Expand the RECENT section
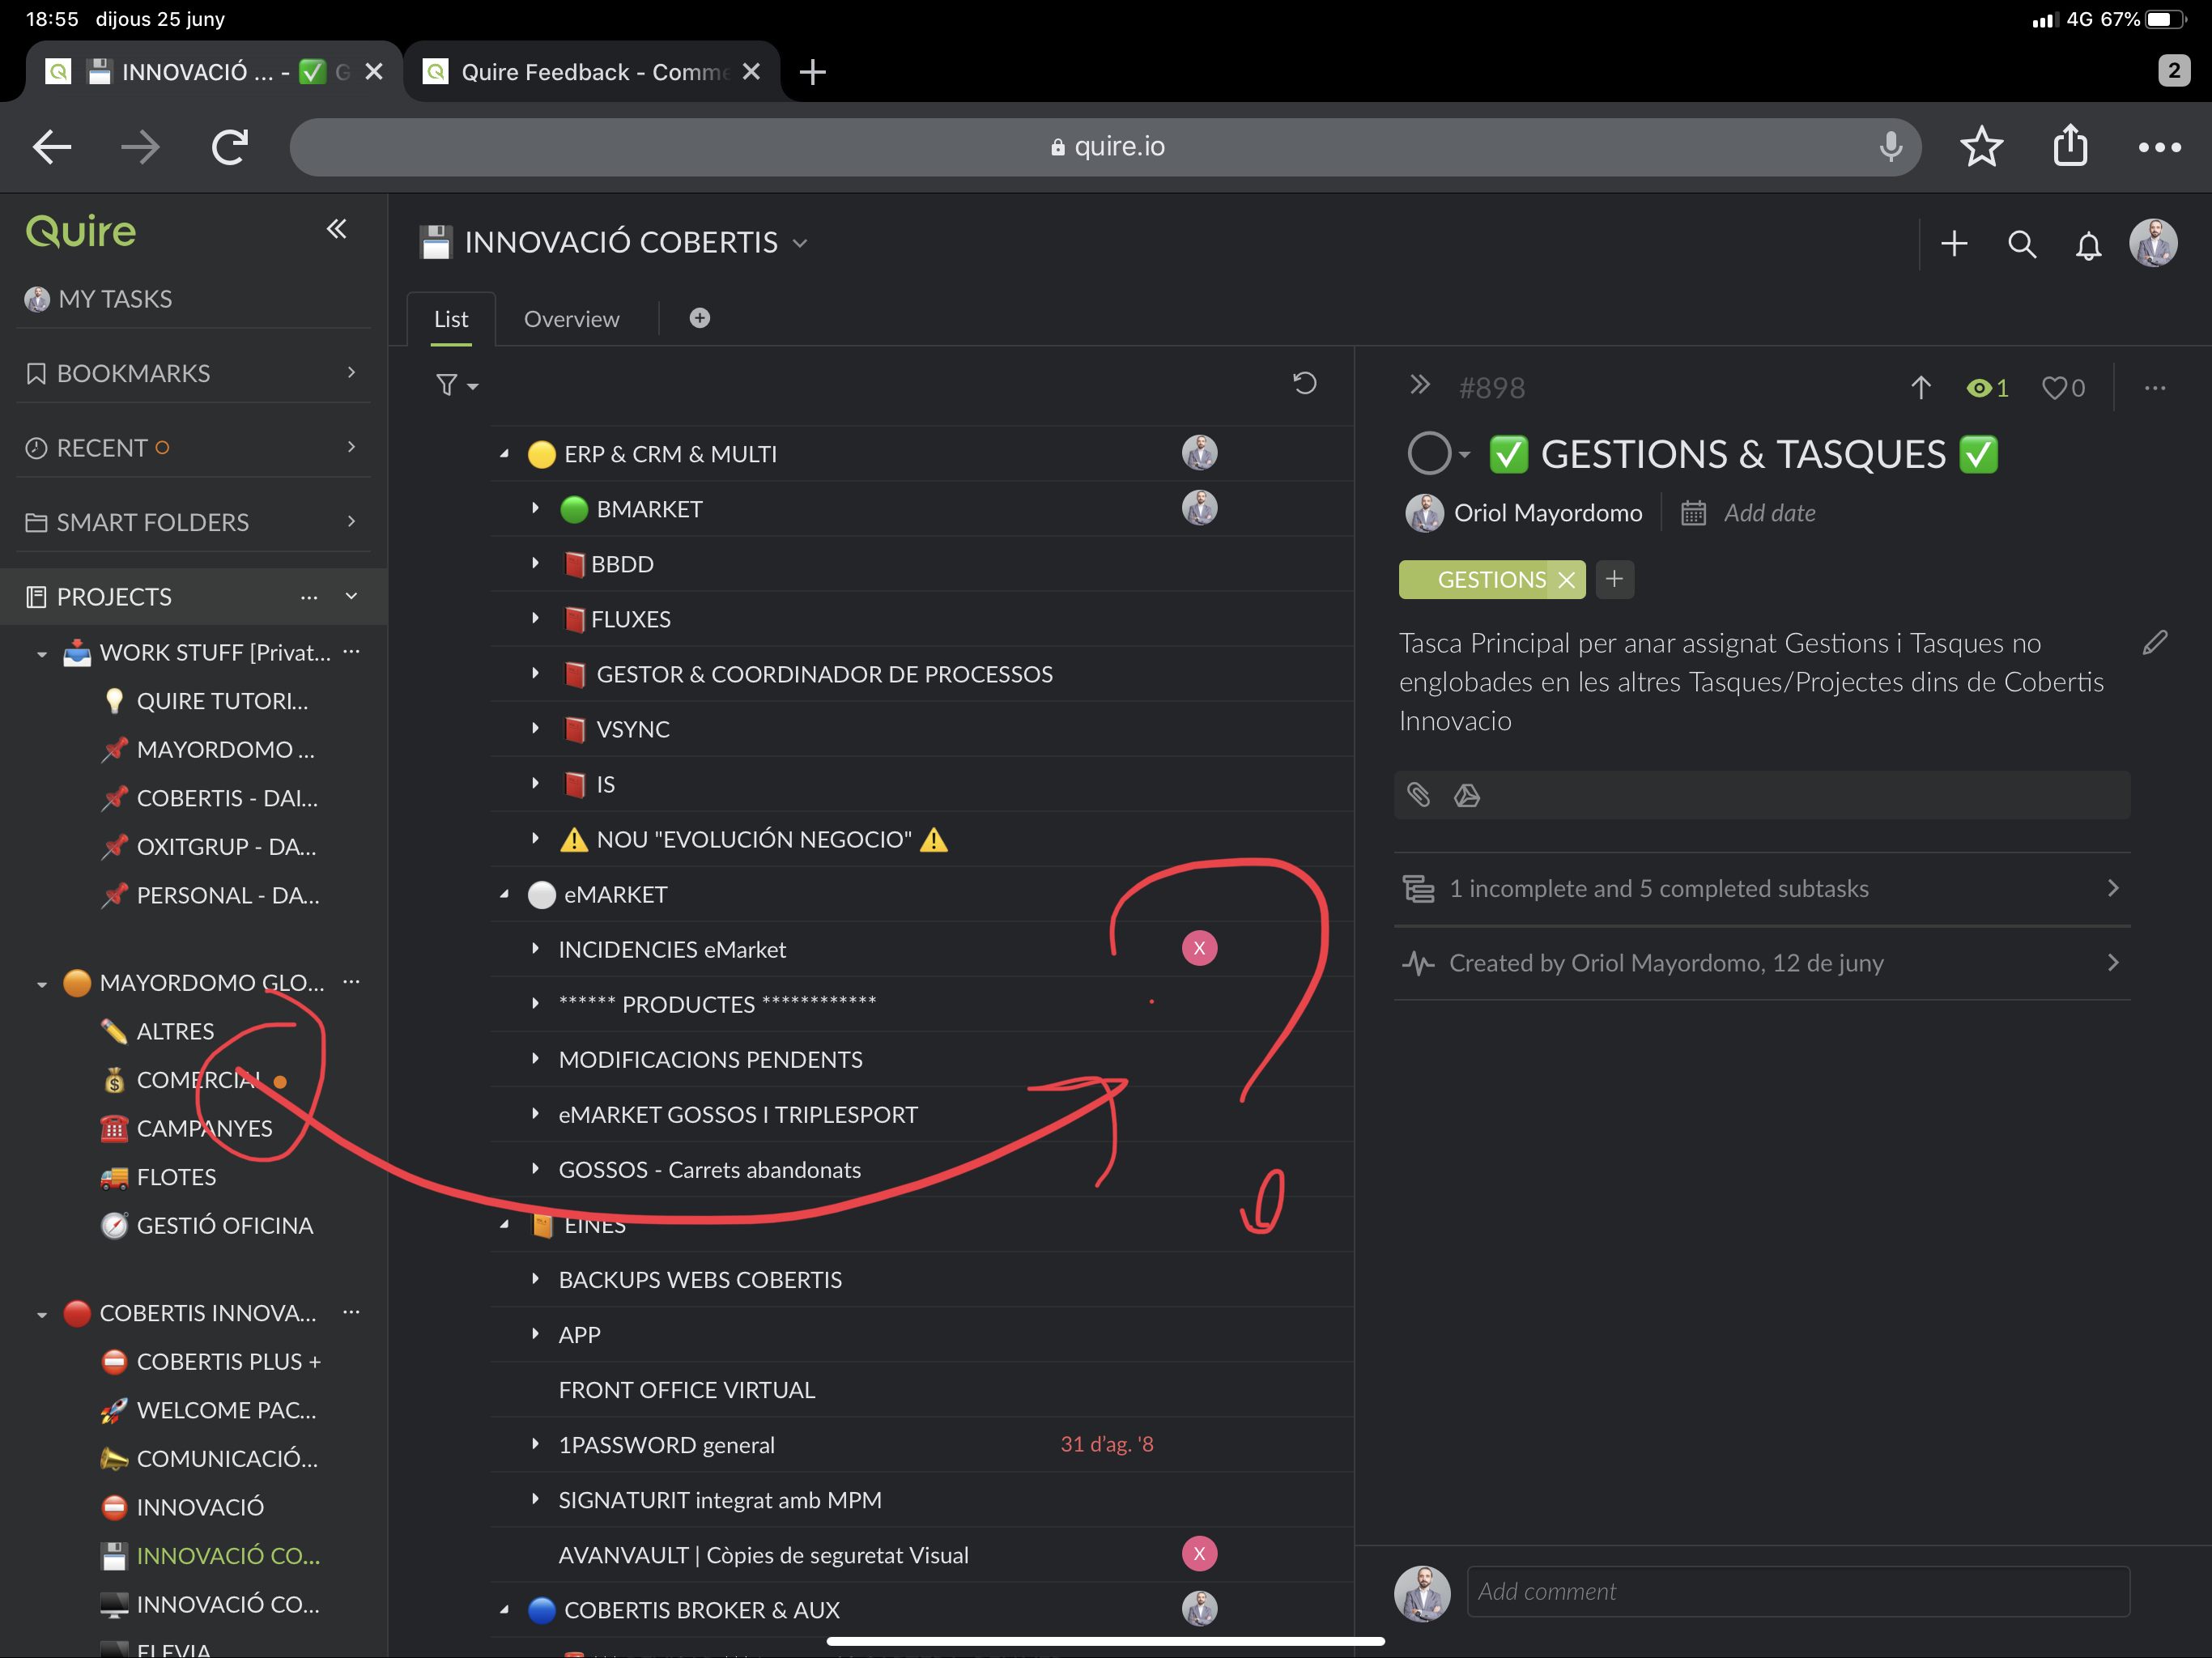This screenshot has height=1658, width=2212. pyautogui.click(x=351, y=446)
